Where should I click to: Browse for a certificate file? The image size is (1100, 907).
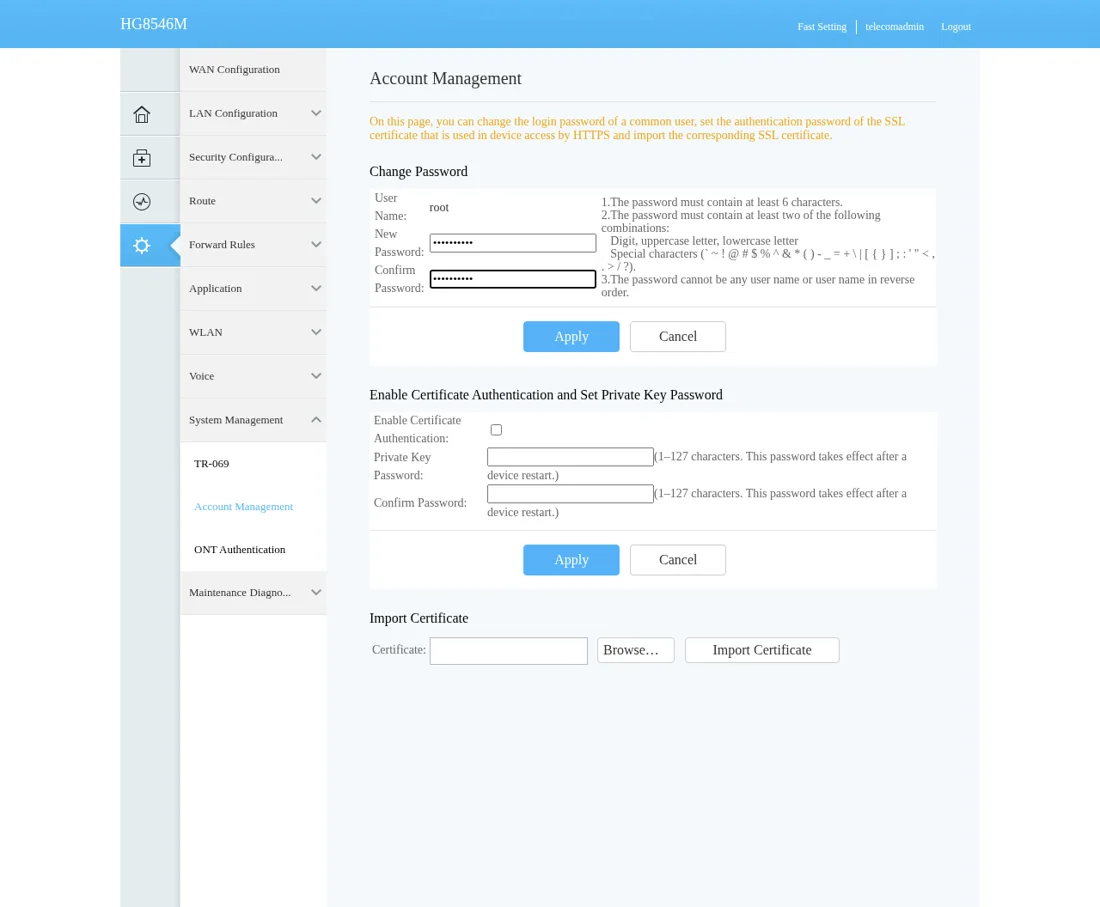click(636, 650)
